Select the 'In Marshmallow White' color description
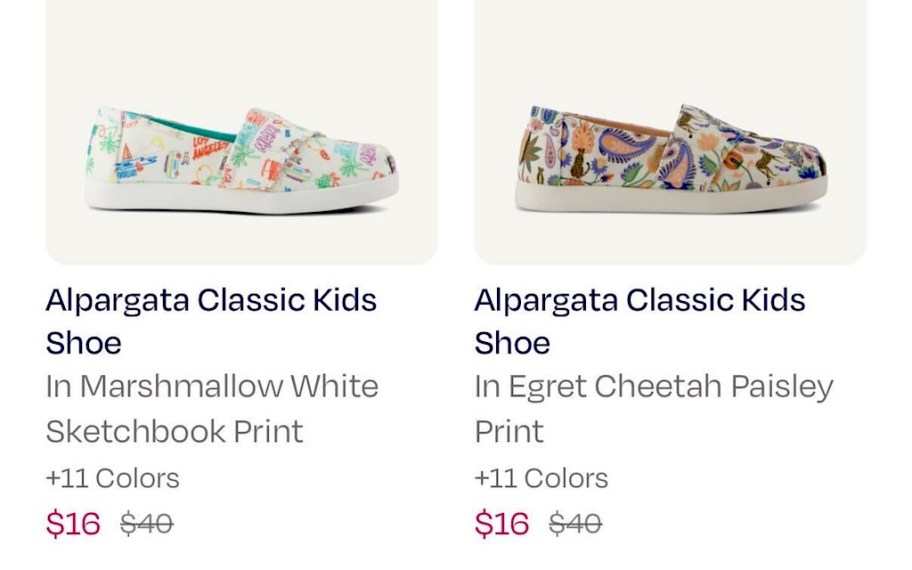912x570 pixels. click(x=212, y=386)
